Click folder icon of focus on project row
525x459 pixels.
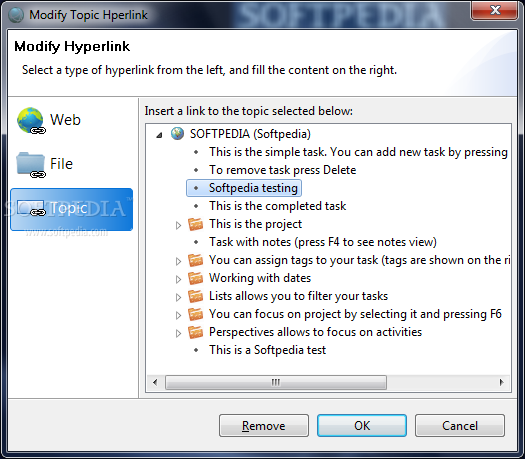196,314
